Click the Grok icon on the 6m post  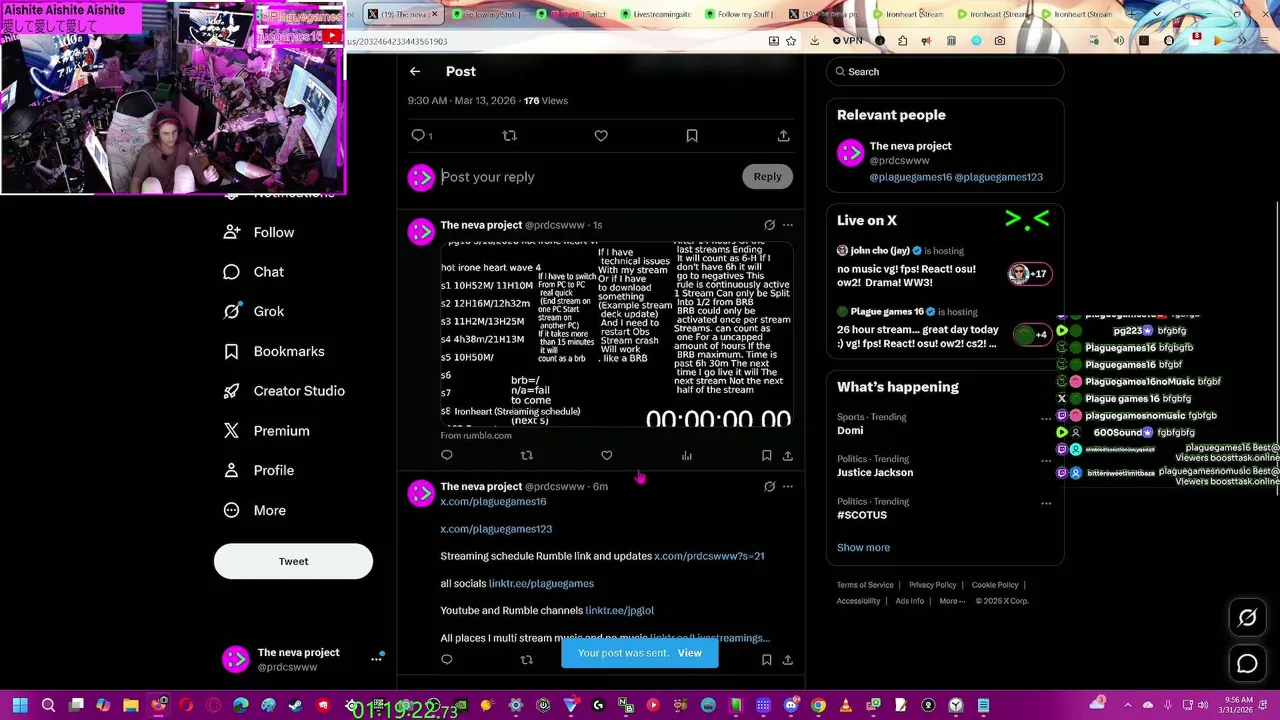coord(769,487)
